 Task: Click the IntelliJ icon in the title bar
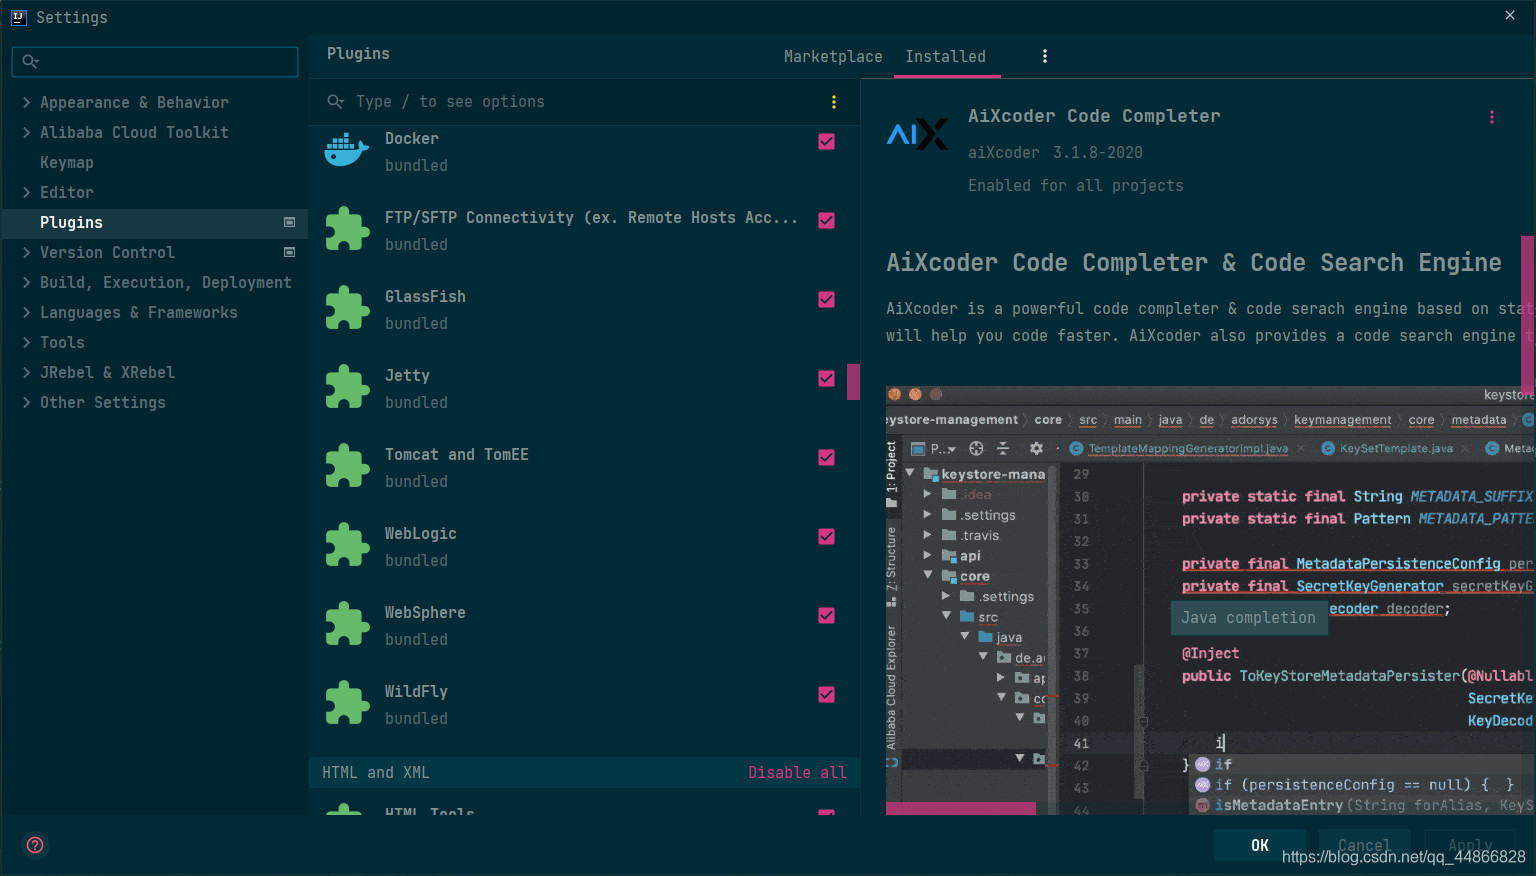pyautogui.click(x=19, y=17)
